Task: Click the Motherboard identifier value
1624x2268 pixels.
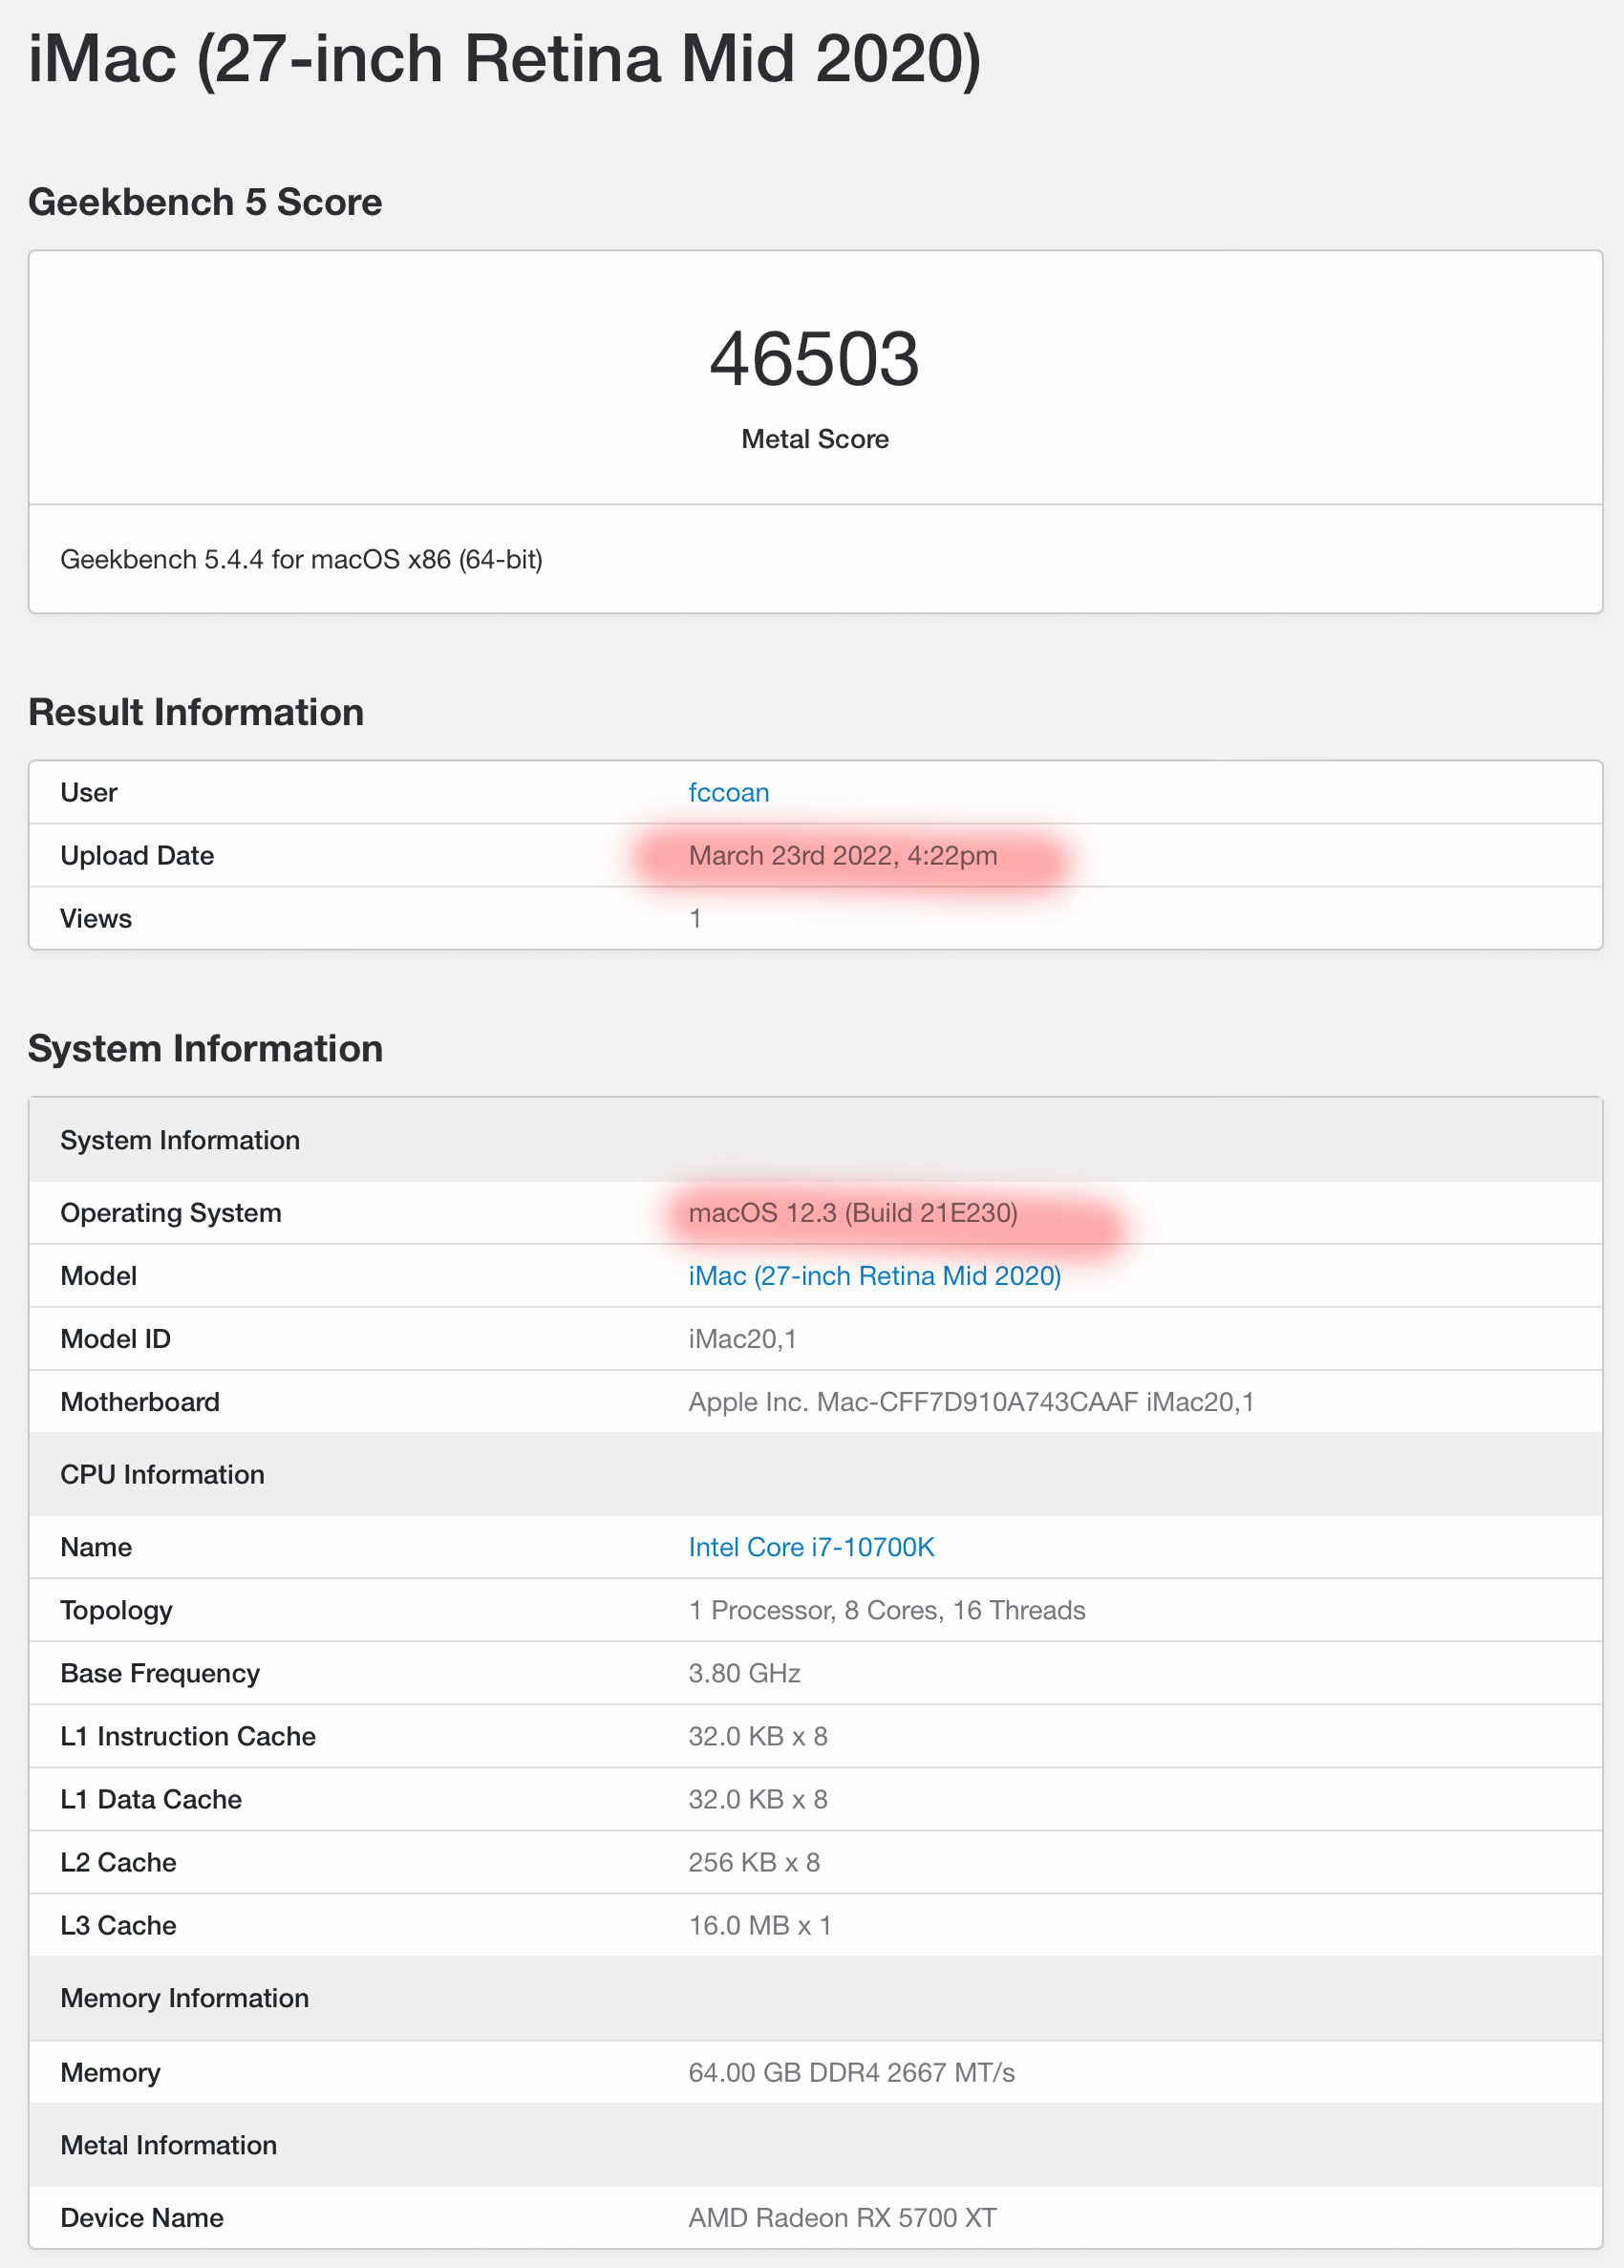Action: (970, 1402)
